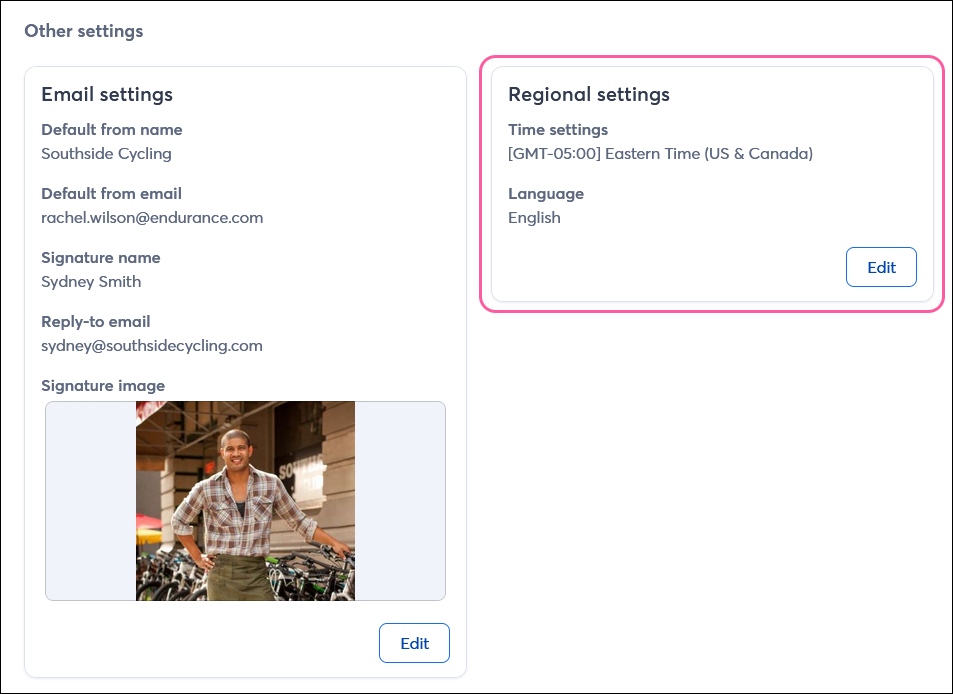Image resolution: width=953 pixels, height=694 pixels.
Task: Click the 'Sydney Smith' signature name
Action: click(91, 282)
